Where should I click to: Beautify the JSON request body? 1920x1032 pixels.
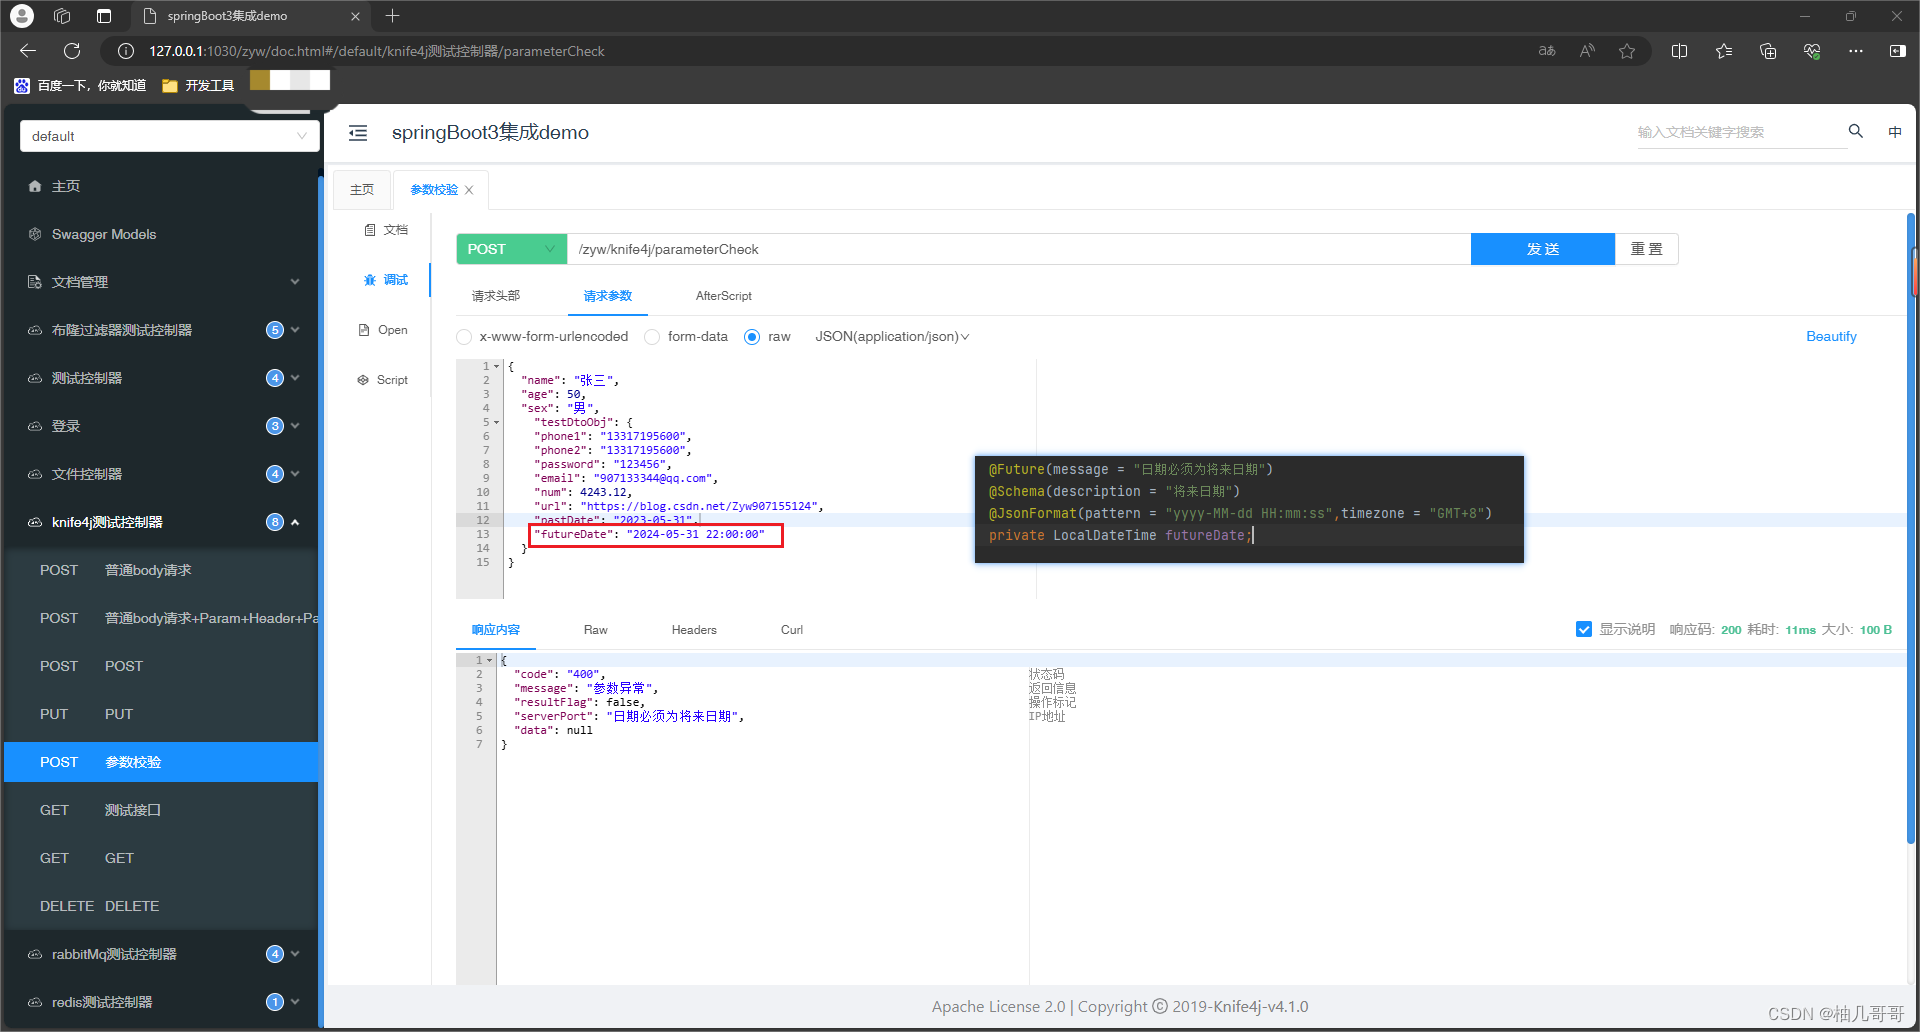point(1831,337)
